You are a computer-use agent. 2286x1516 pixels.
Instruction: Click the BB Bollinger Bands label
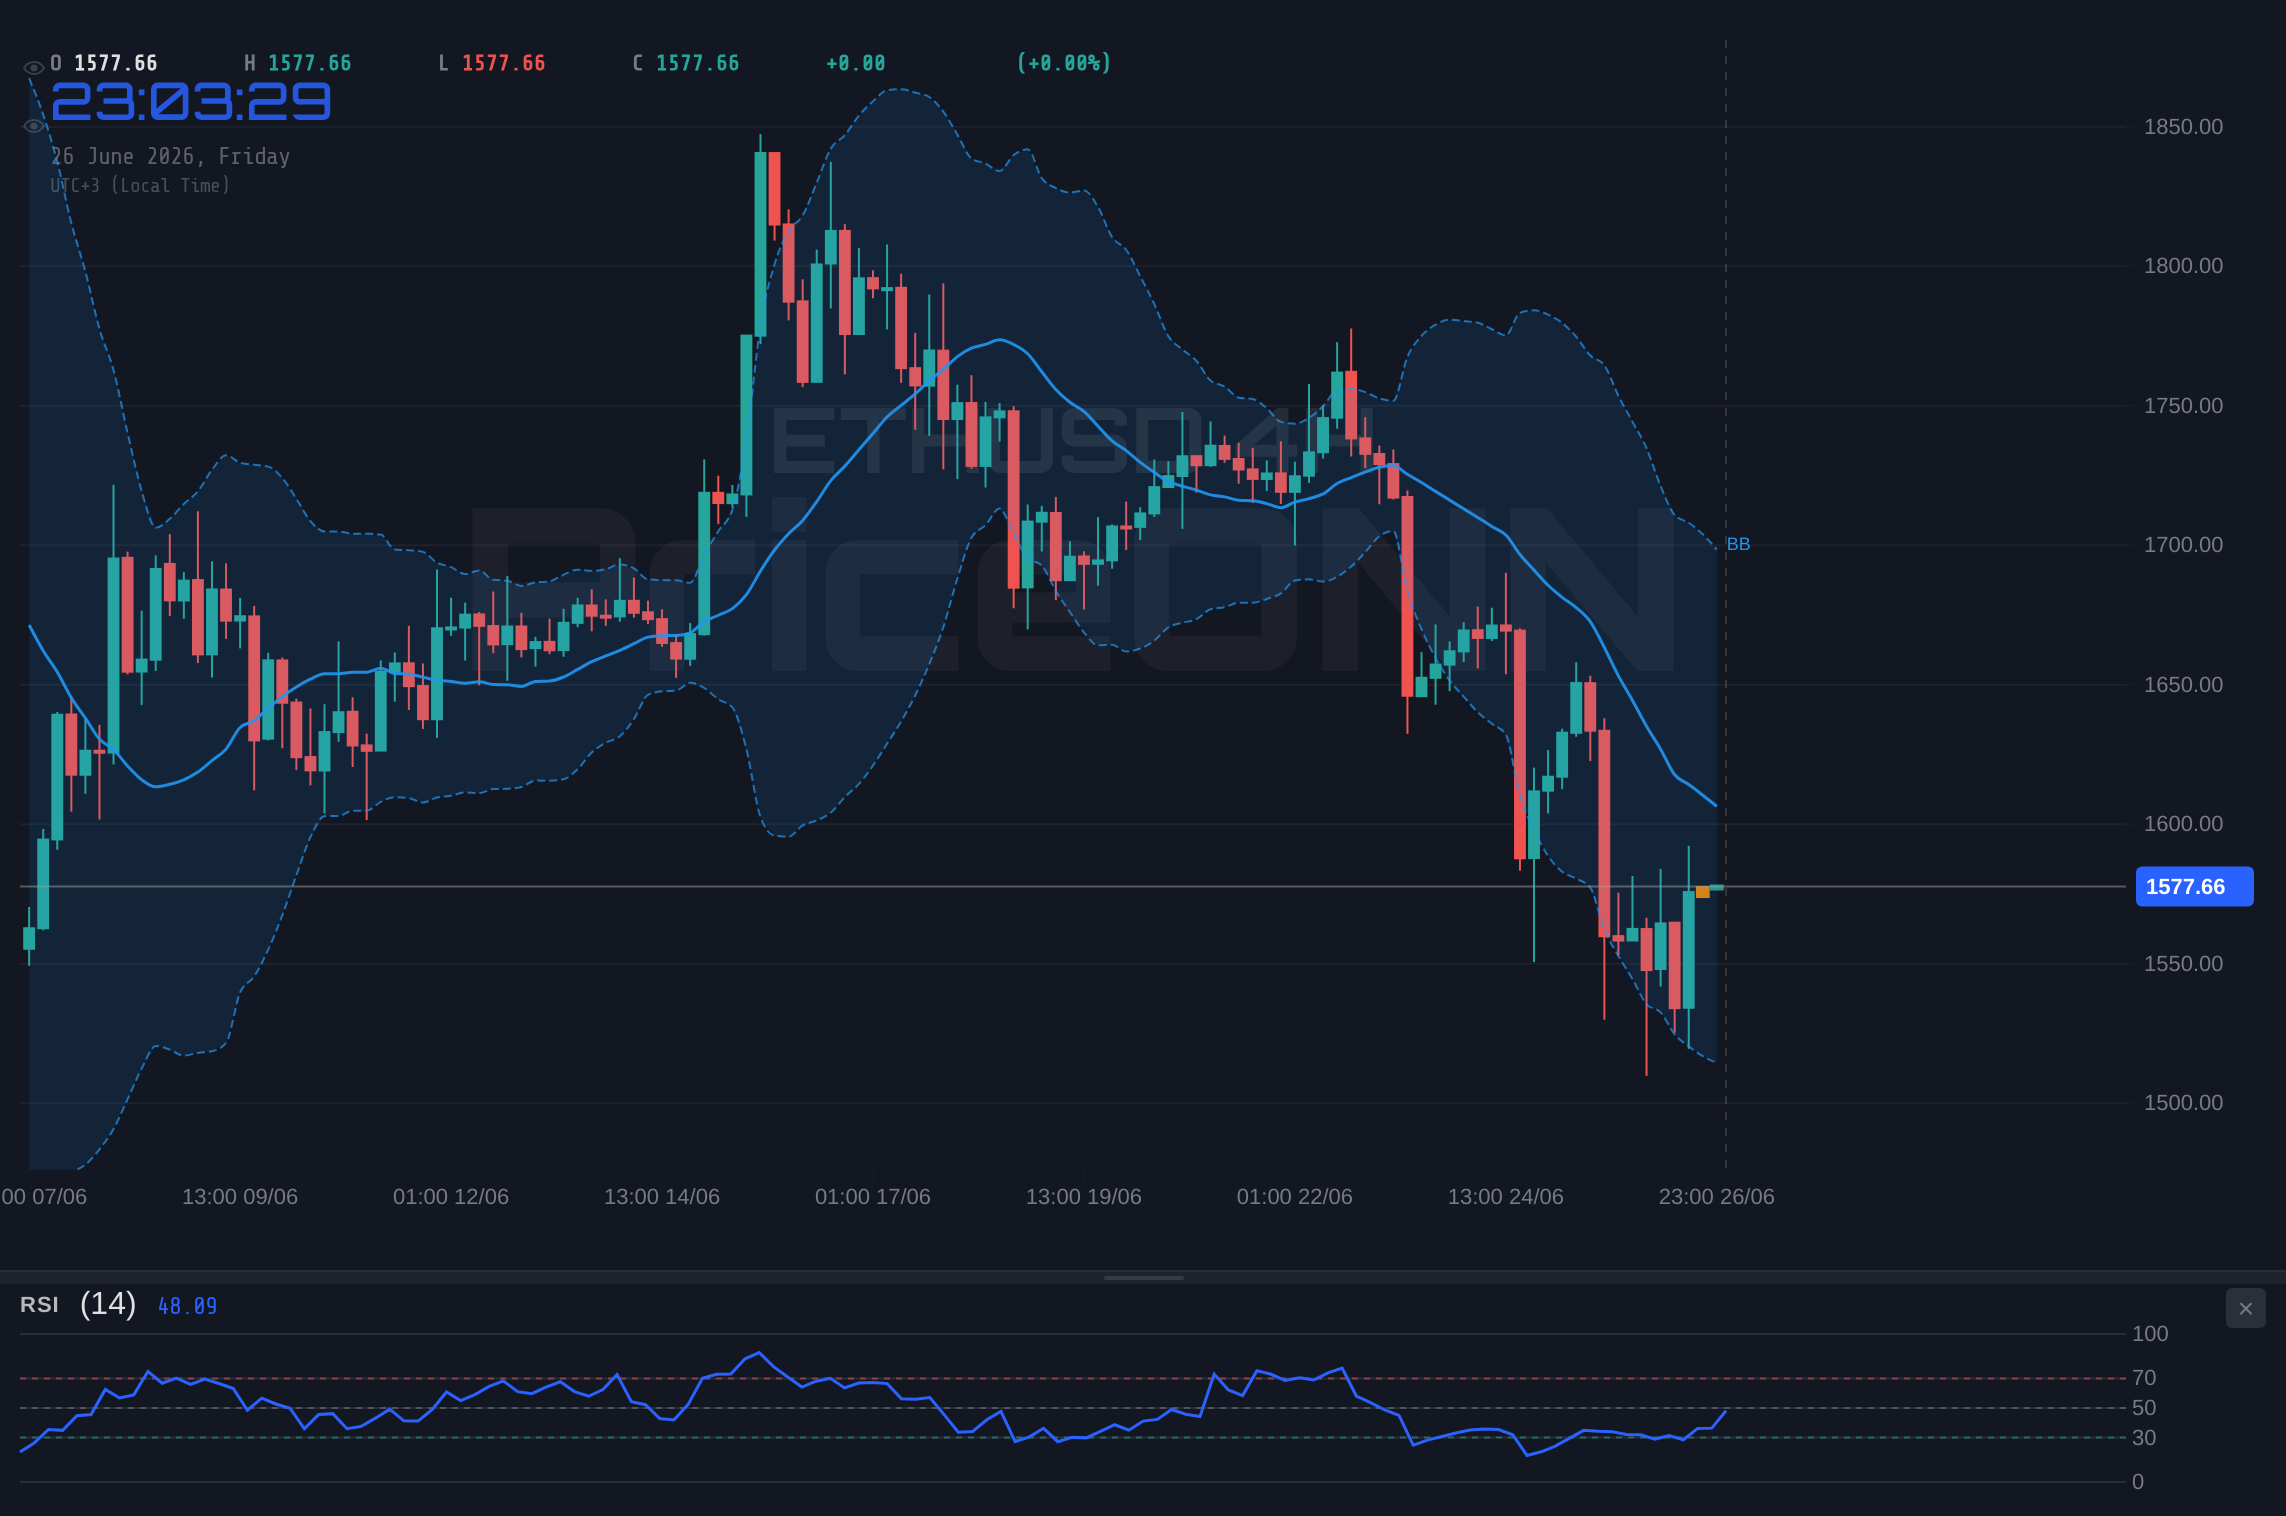coord(1738,544)
